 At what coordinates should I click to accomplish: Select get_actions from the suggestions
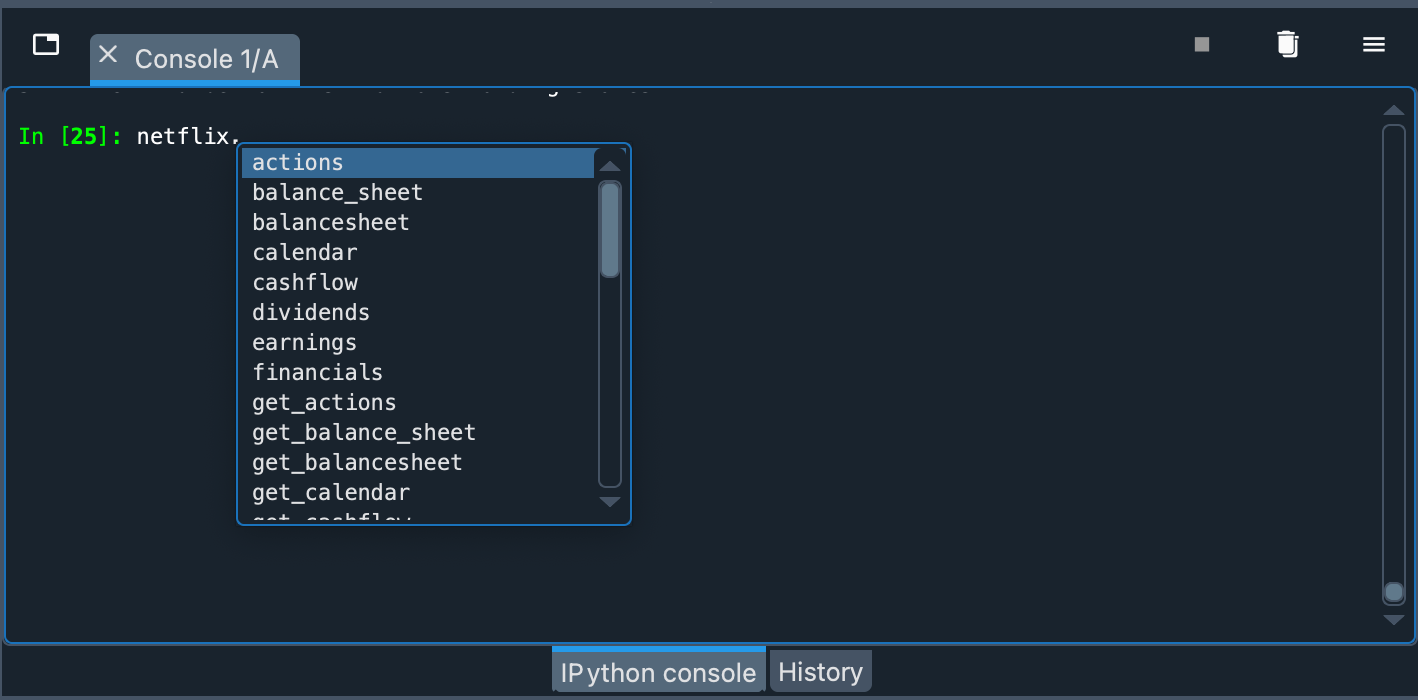(324, 402)
